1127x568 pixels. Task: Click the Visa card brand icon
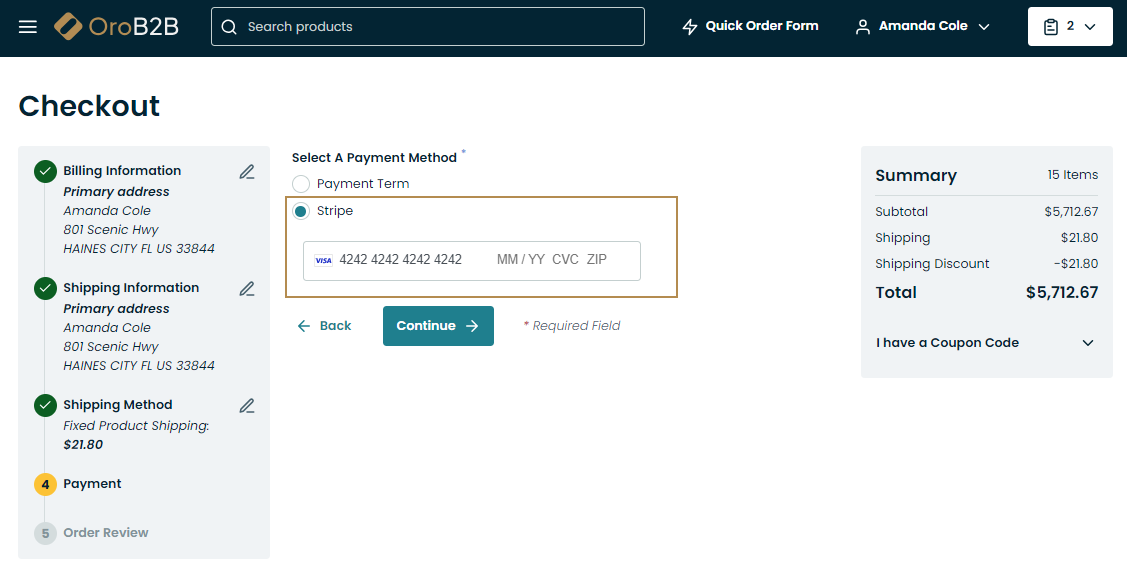pos(323,260)
